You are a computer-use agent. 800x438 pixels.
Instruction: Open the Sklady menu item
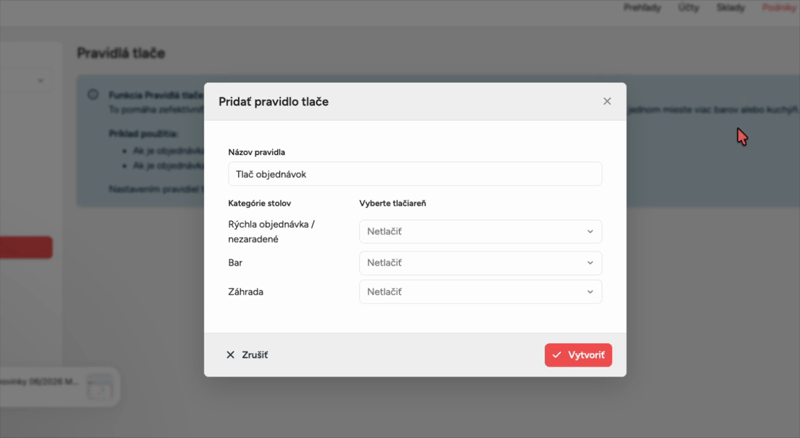coord(731,8)
